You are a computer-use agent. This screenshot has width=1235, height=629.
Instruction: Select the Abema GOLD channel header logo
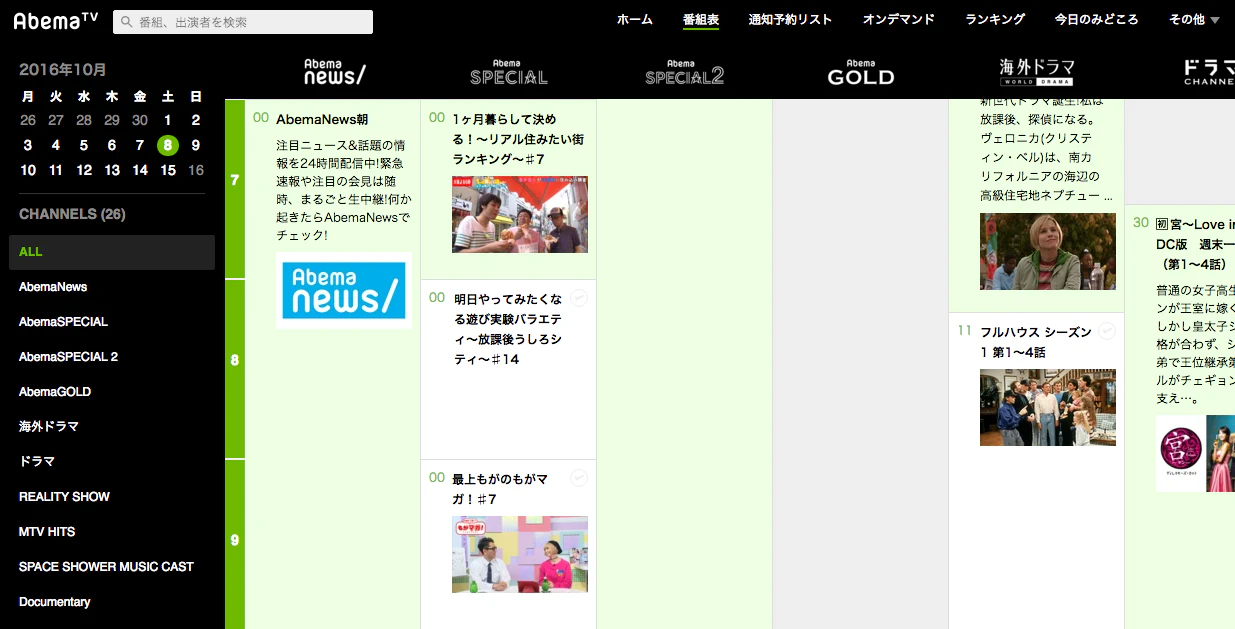pos(861,72)
